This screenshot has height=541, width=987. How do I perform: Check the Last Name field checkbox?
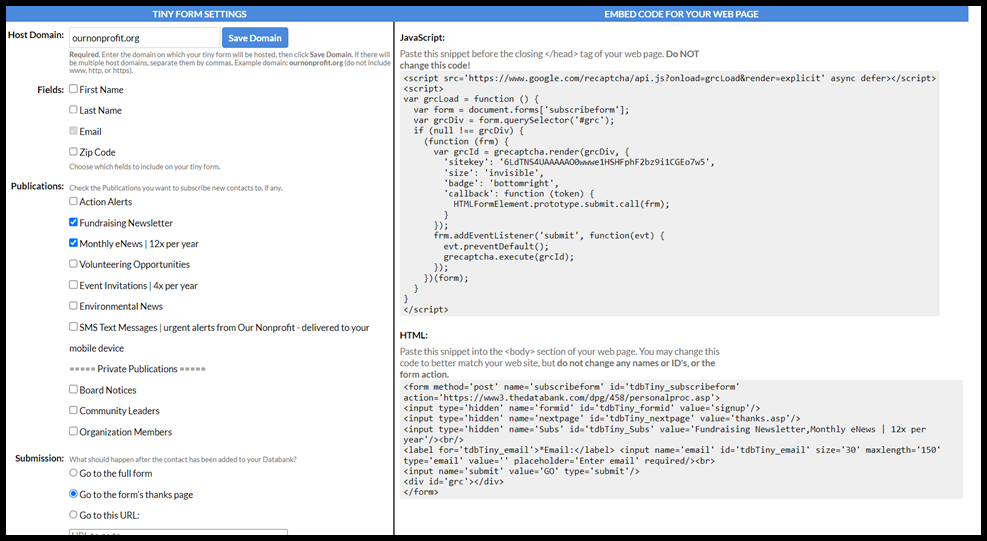pyautogui.click(x=74, y=110)
